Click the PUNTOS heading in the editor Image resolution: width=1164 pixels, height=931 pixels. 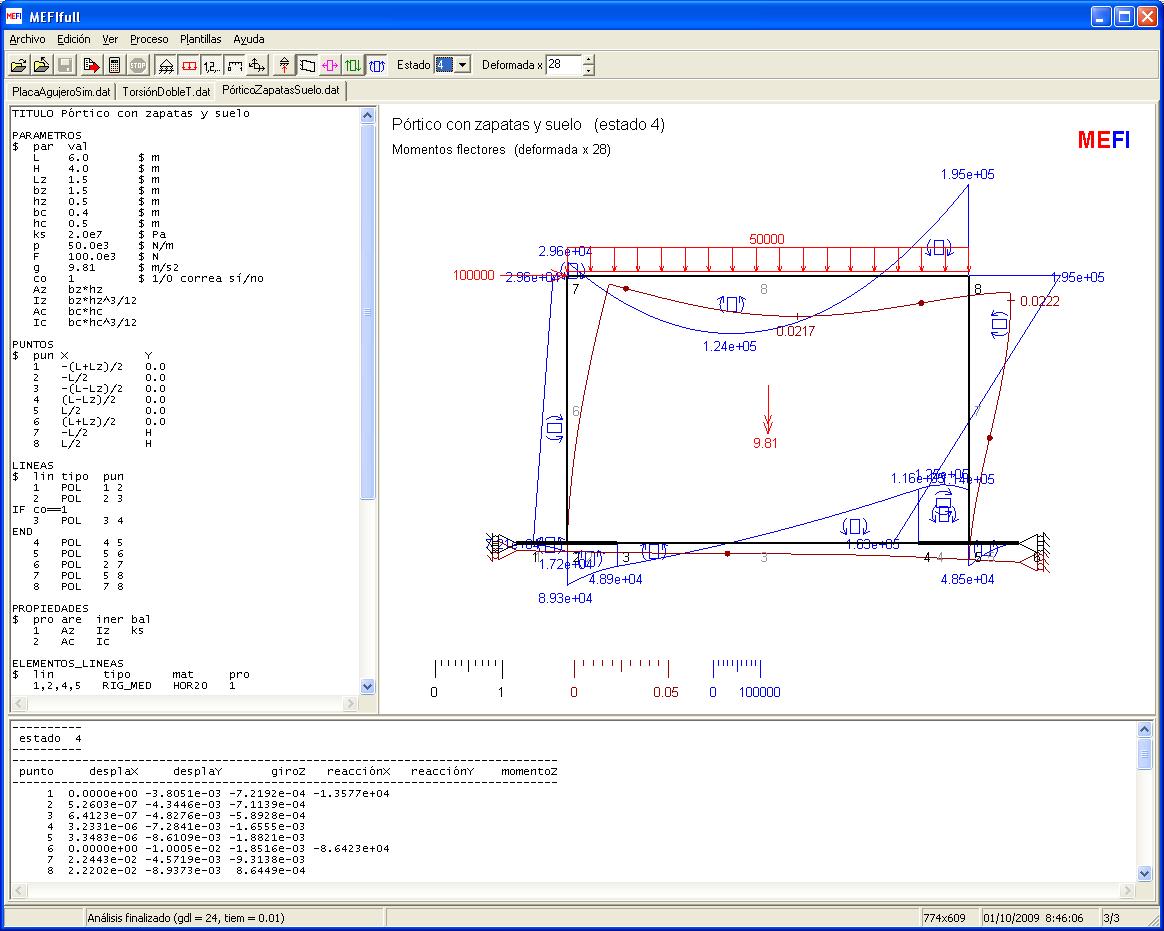pyautogui.click(x=33, y=344)
